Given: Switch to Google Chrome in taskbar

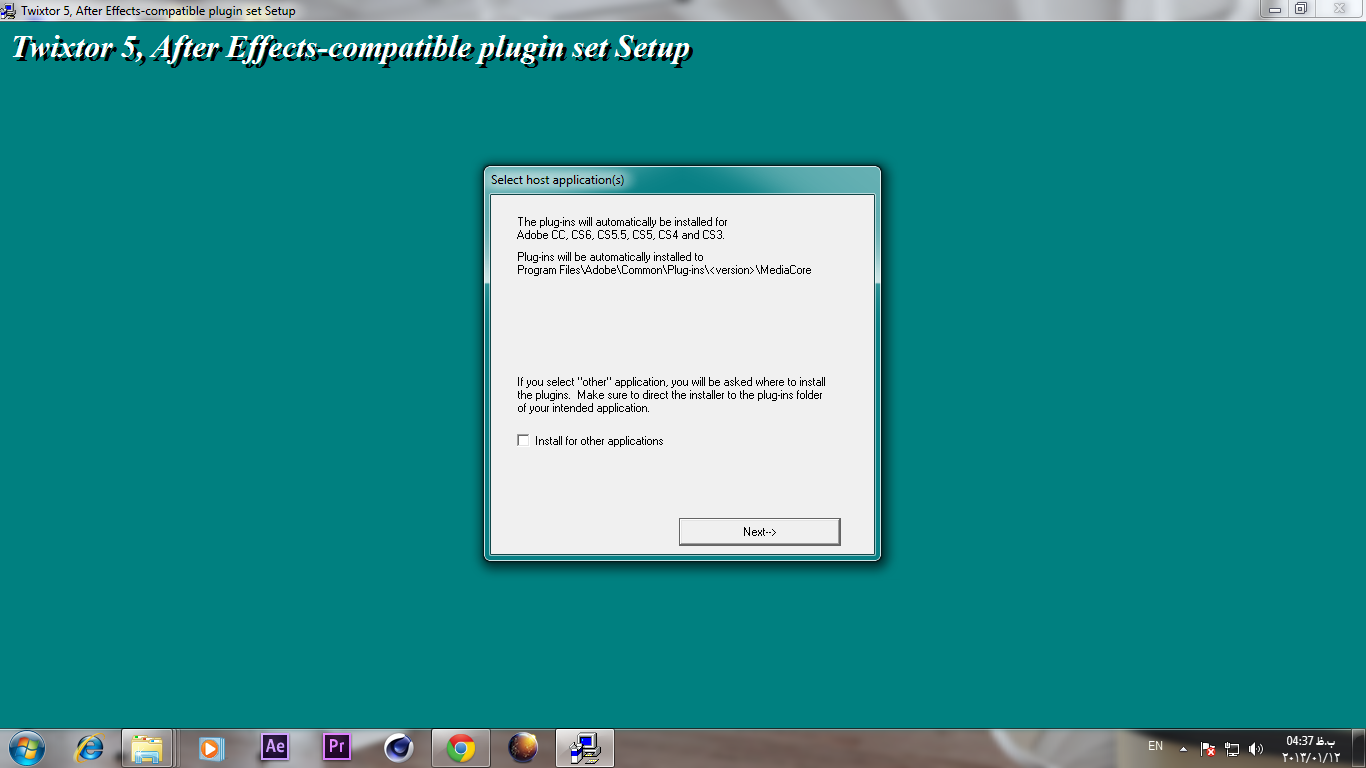Looking at the screenshot, I should [x=461, y=748].
